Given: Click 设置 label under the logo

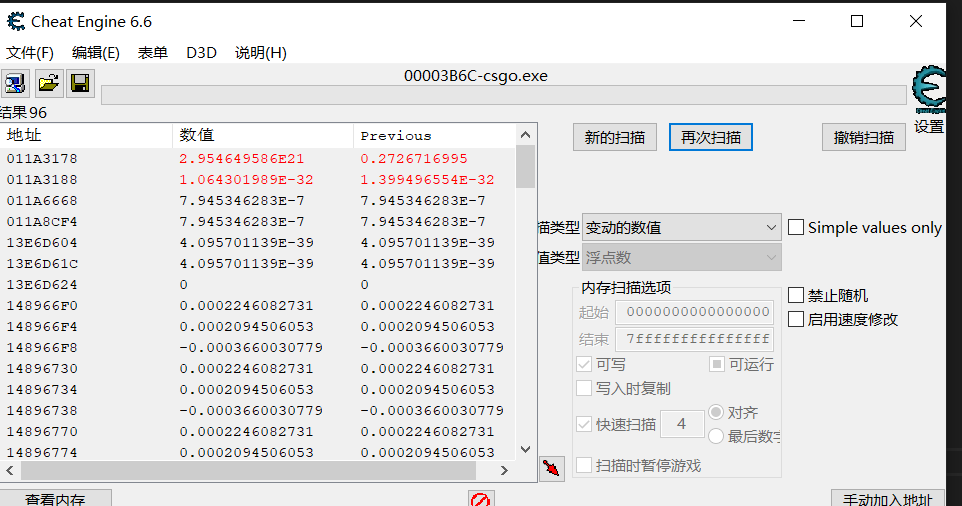Looking at the screenshot, I should tap(929, 126).
